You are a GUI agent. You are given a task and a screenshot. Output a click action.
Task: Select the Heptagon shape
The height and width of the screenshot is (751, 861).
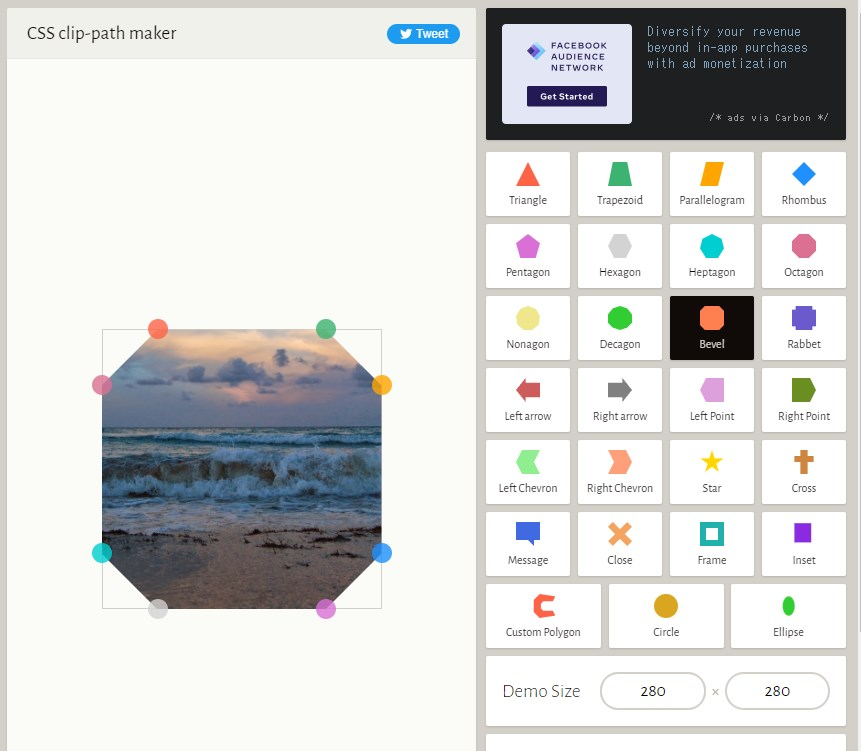click(x=712, y=256)
